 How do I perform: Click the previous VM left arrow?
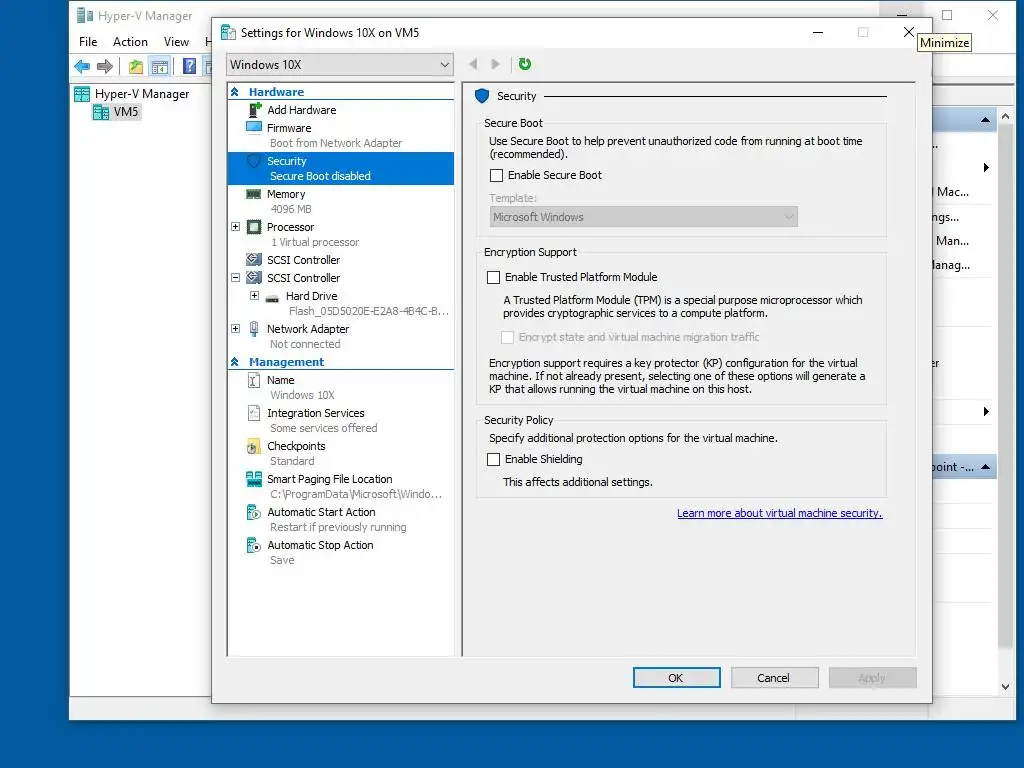473,64
